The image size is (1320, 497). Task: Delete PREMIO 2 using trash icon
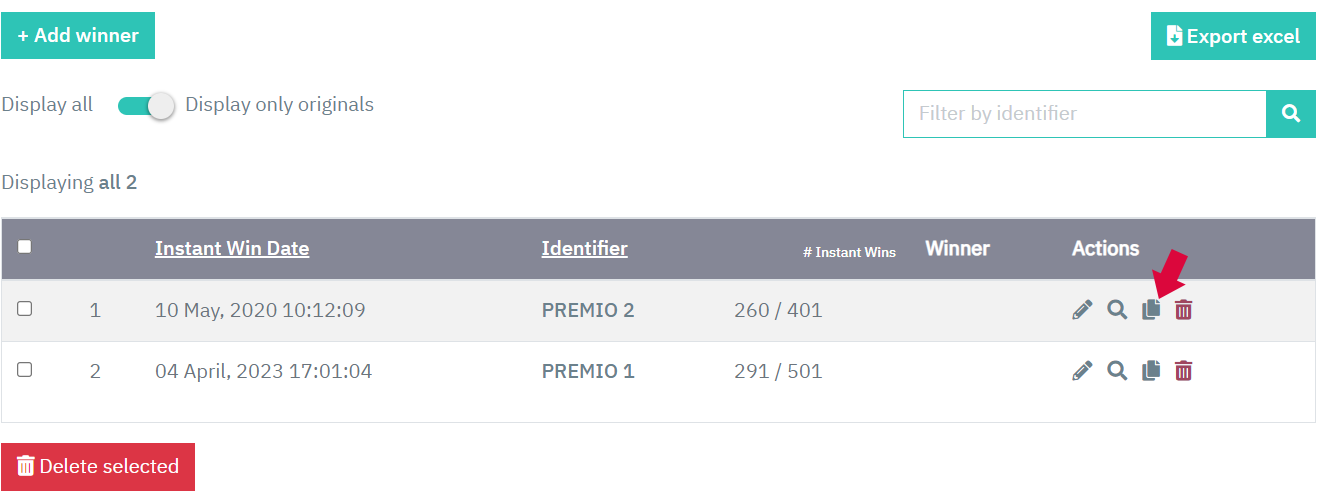tap(1184, 310)
